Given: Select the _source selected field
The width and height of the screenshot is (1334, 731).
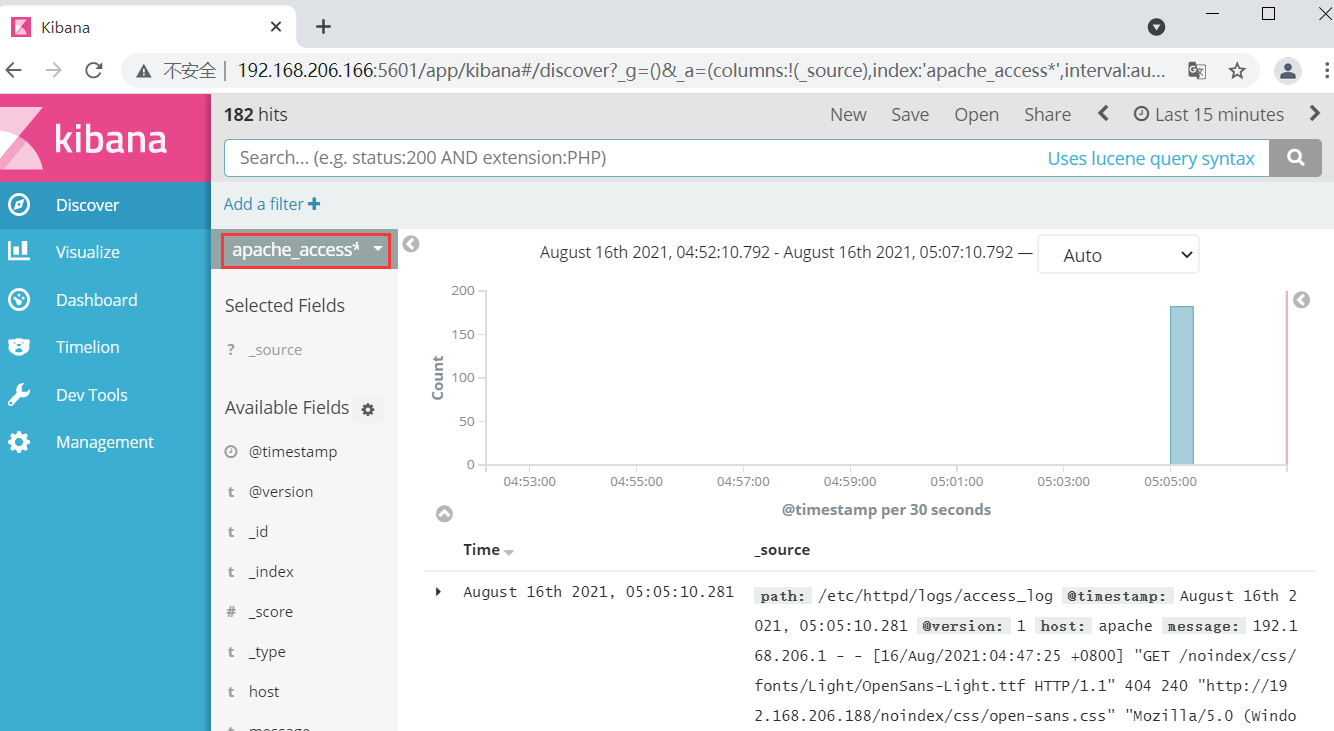Looking at the screenshot, I should 275,350.
